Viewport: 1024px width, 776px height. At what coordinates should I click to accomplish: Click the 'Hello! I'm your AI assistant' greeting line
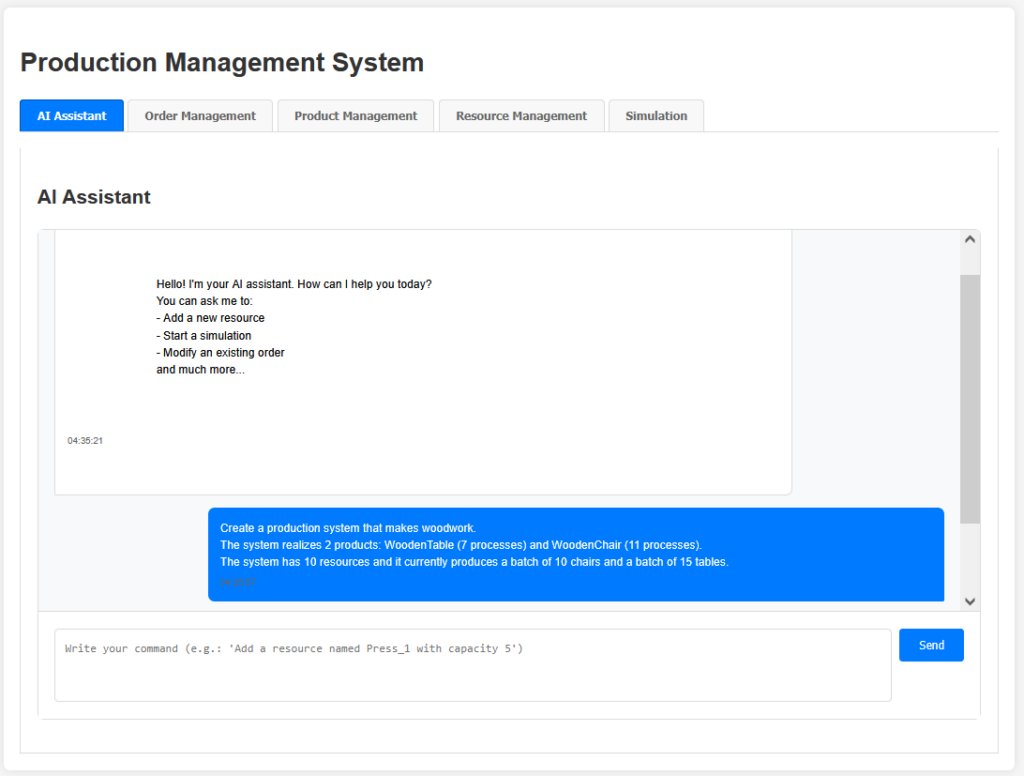click(294, 284)
